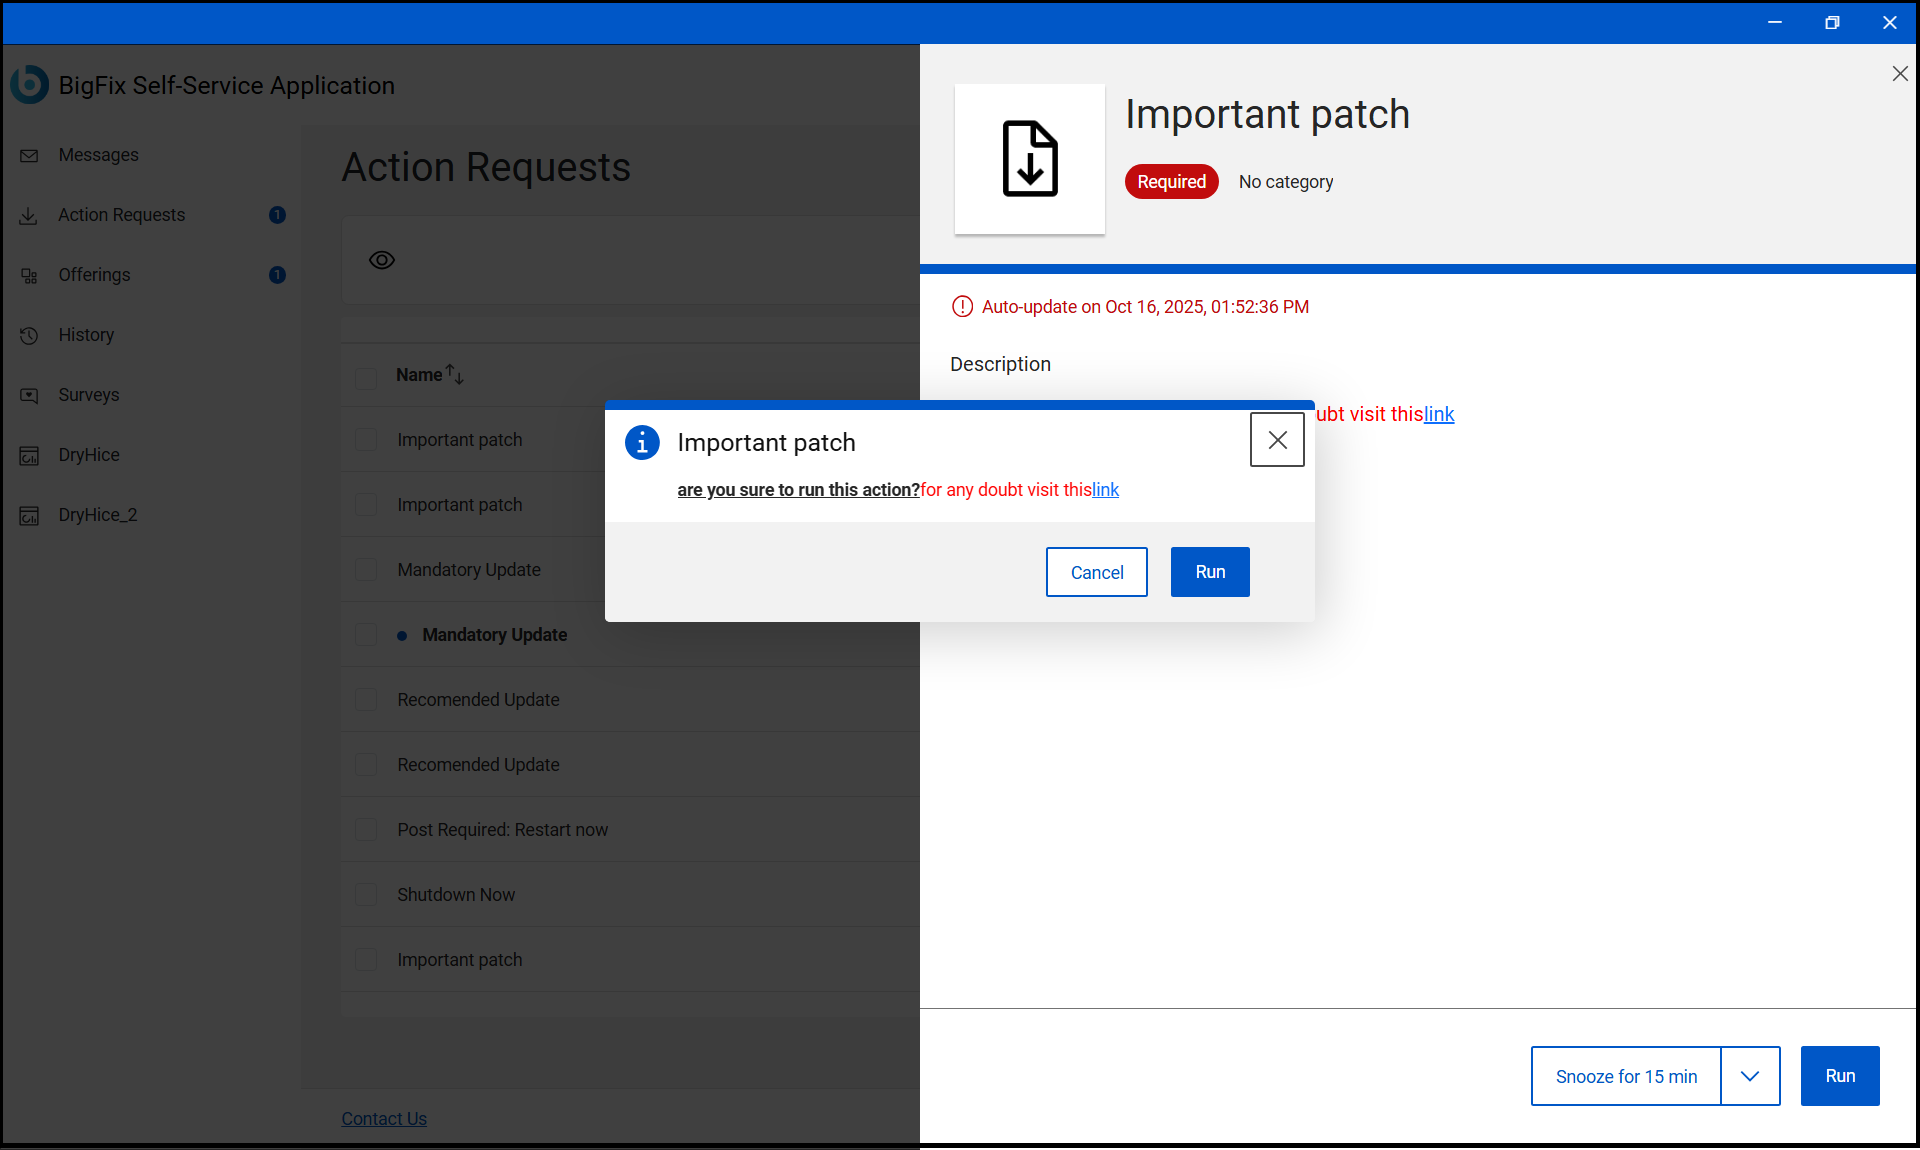1920x1150 pixels.
Task: Open the link in dialog message
Action: (1105, 490)
